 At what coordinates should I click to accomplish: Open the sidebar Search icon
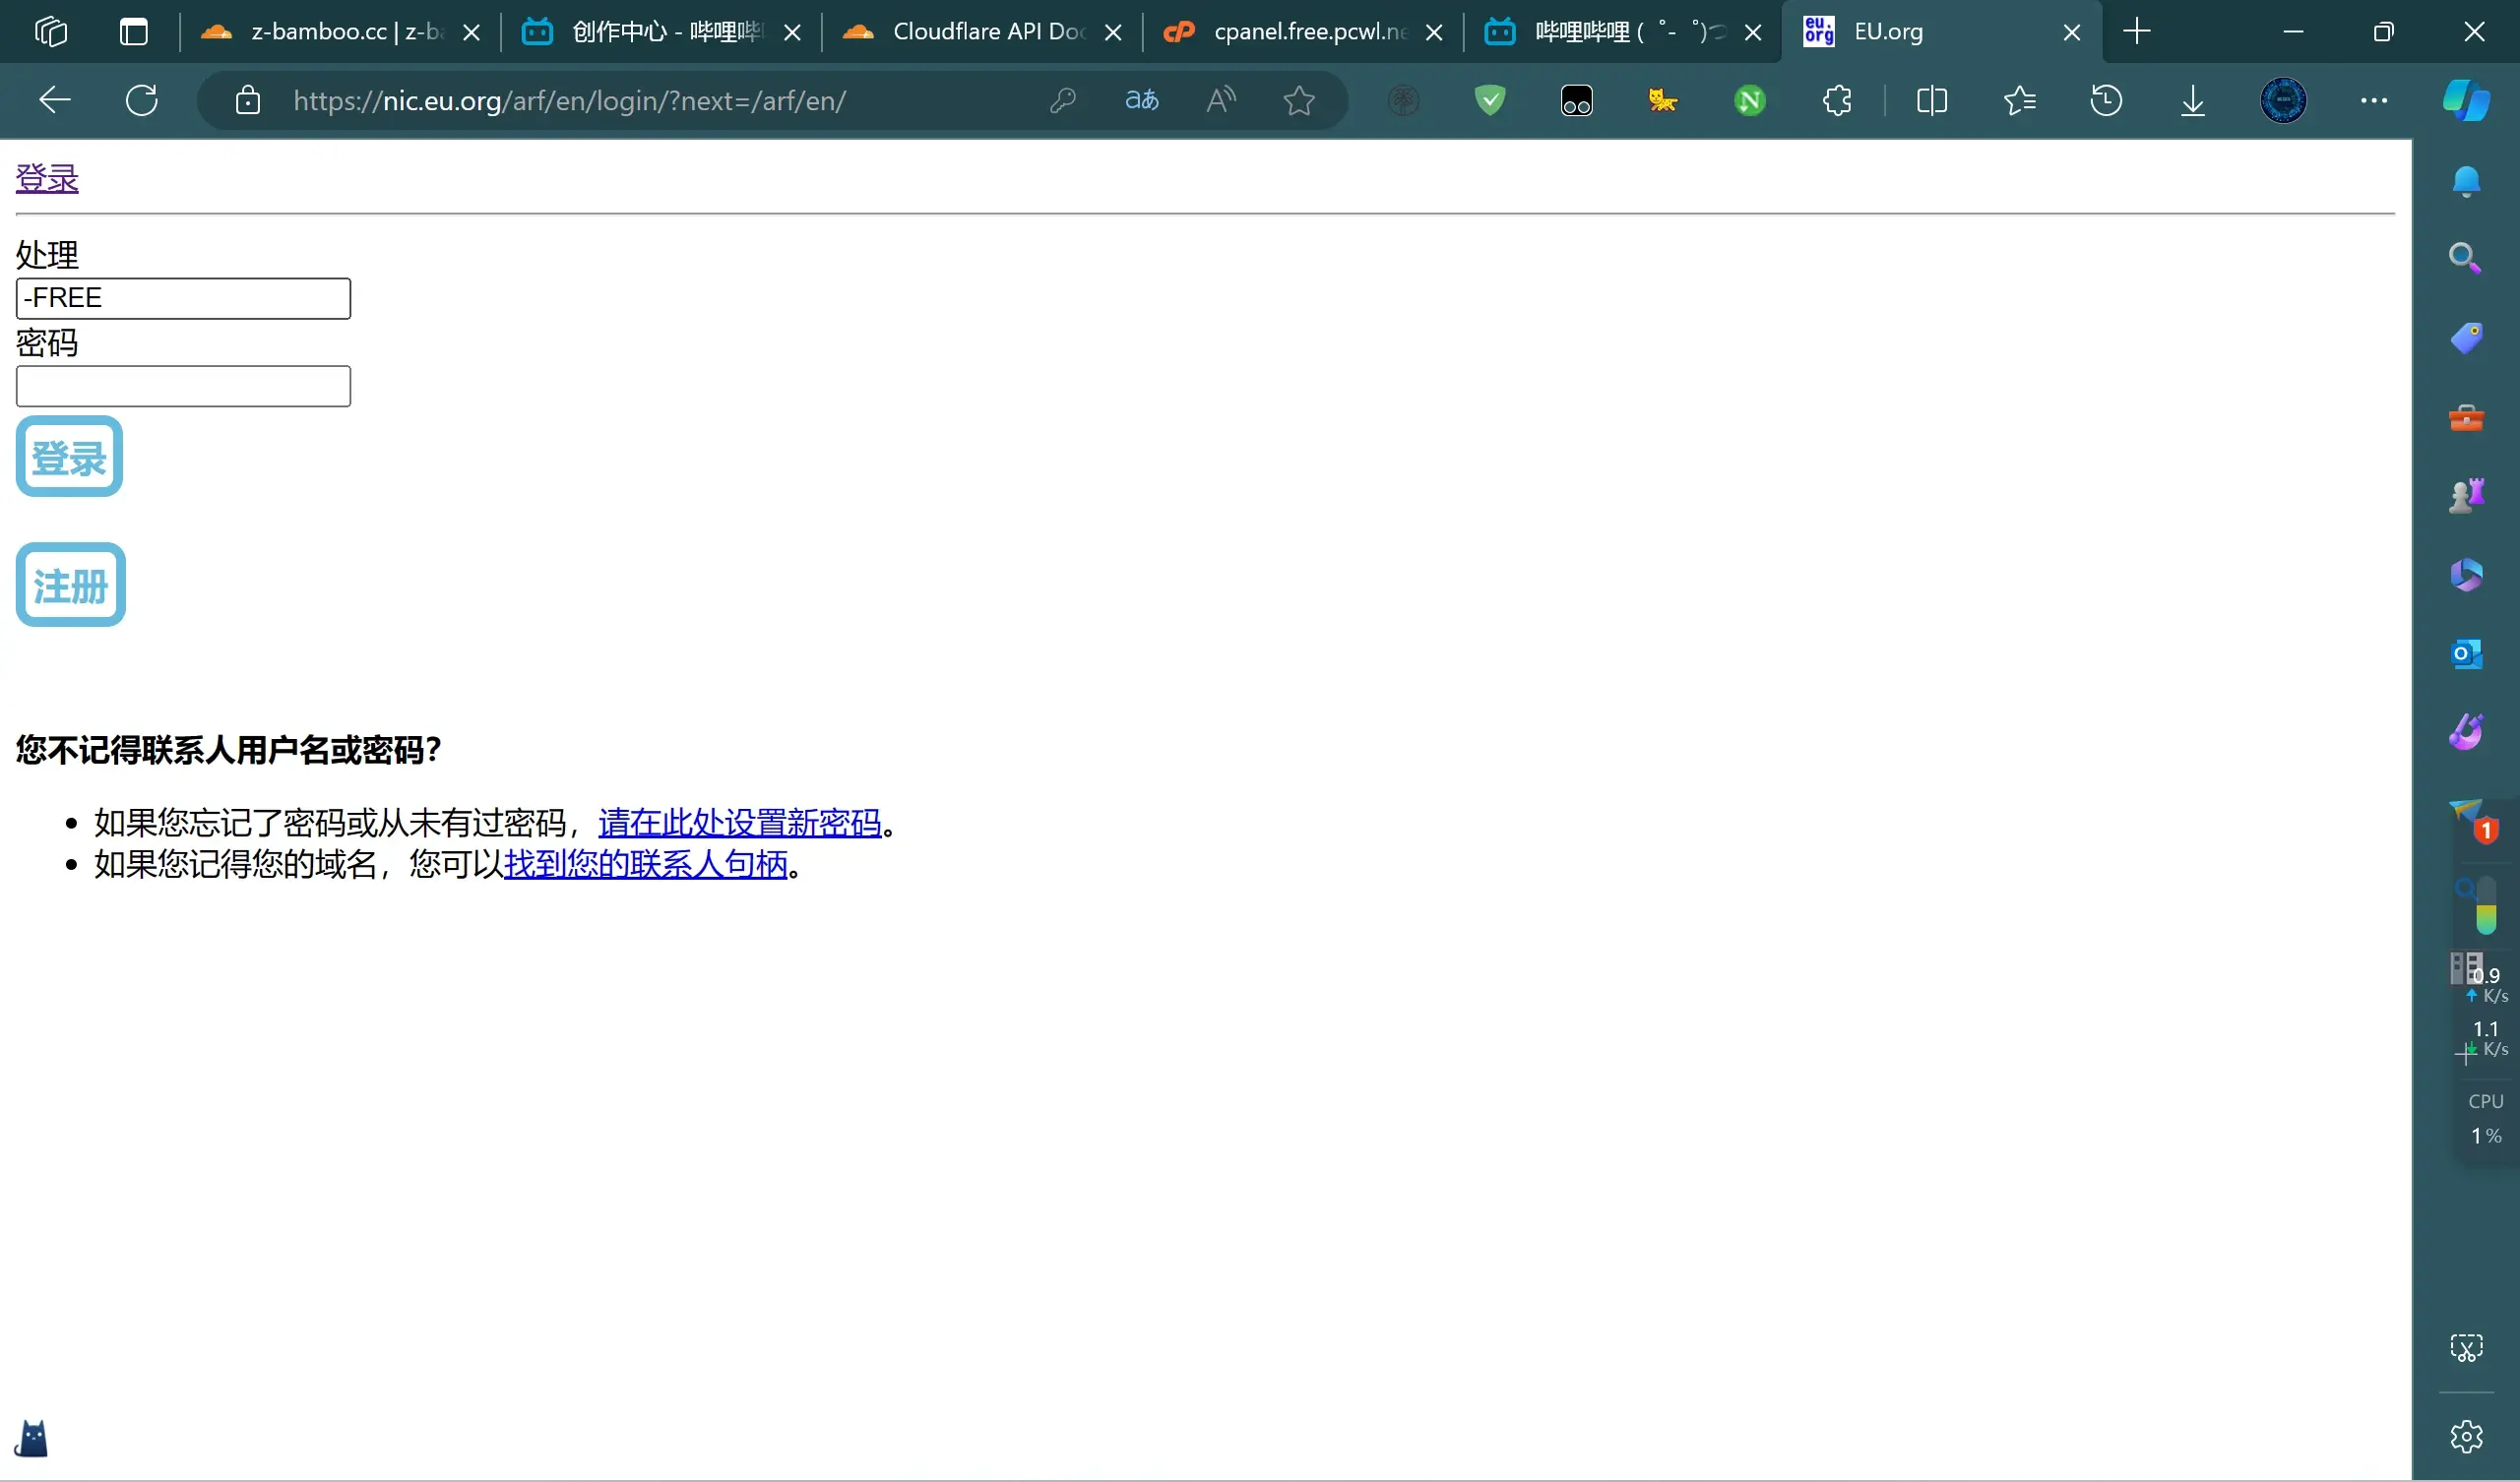click(2467, 258)
